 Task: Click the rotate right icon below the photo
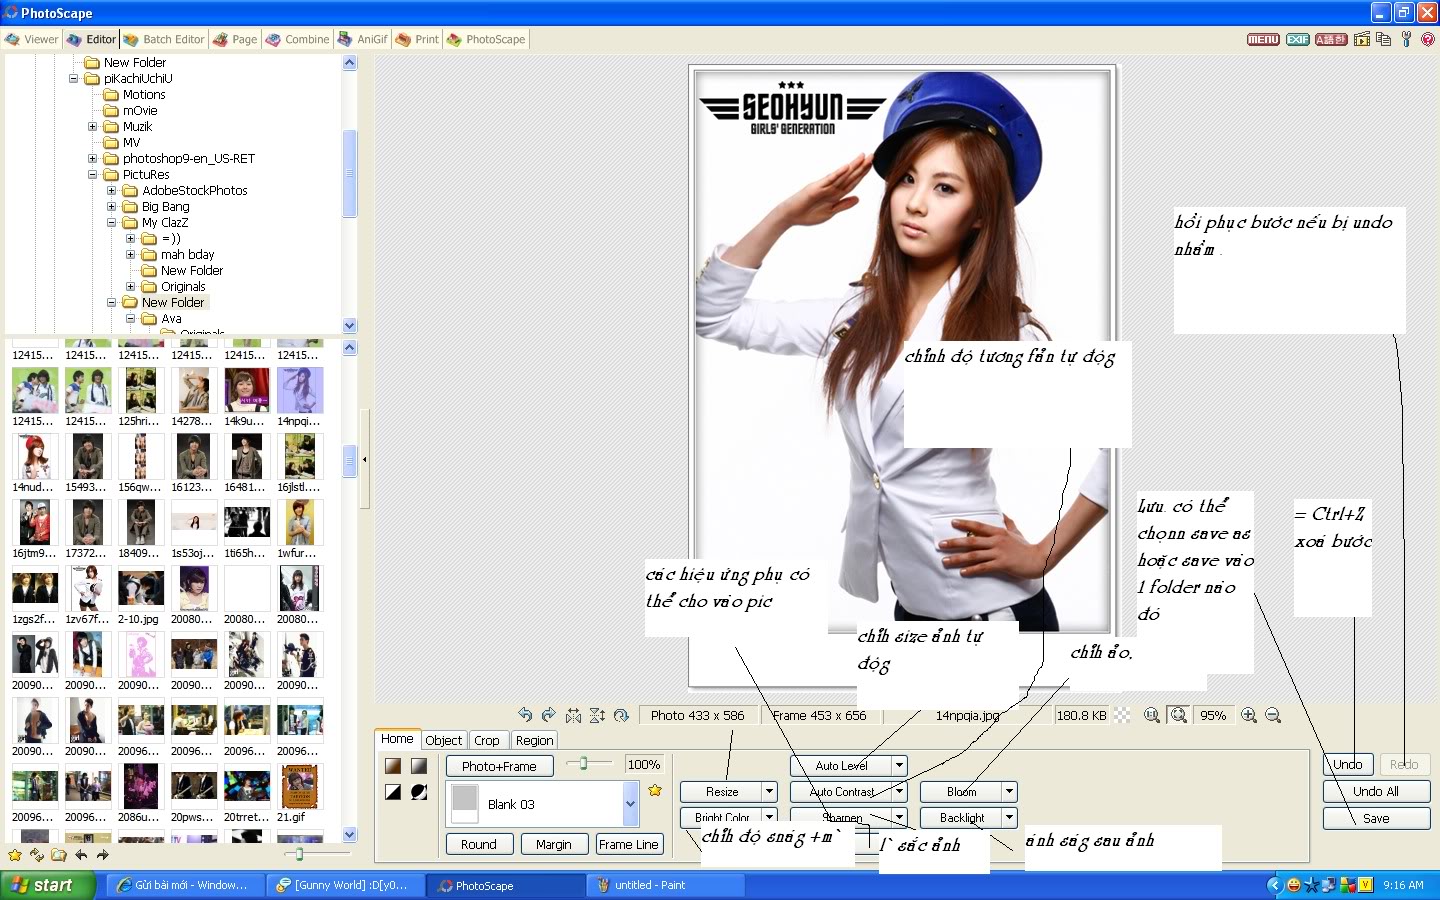548,715
